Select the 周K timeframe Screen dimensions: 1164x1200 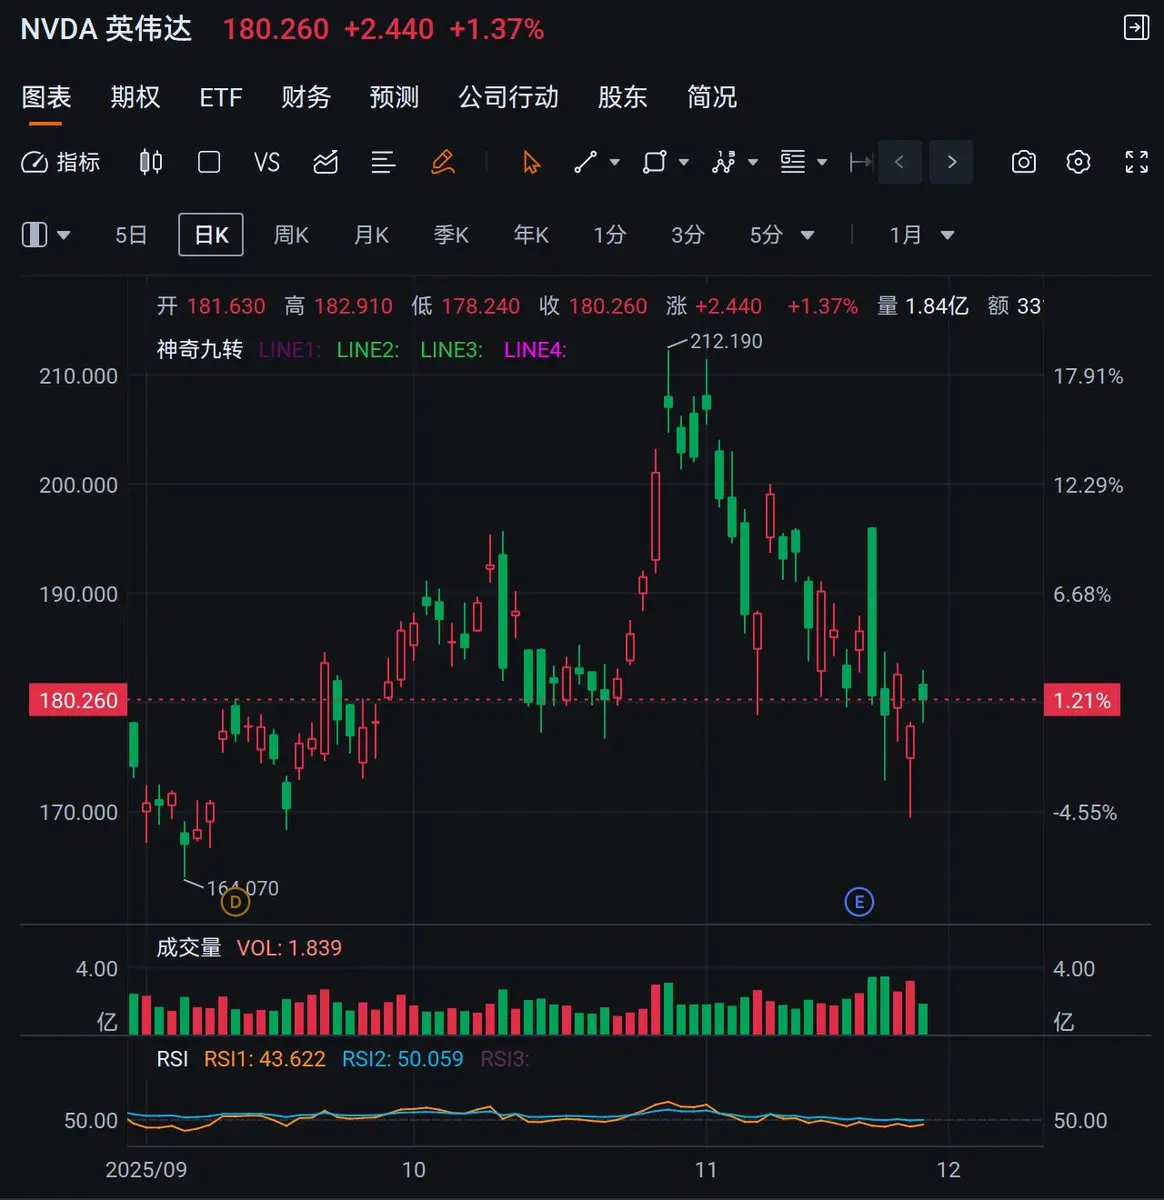(x=291, y=235)
